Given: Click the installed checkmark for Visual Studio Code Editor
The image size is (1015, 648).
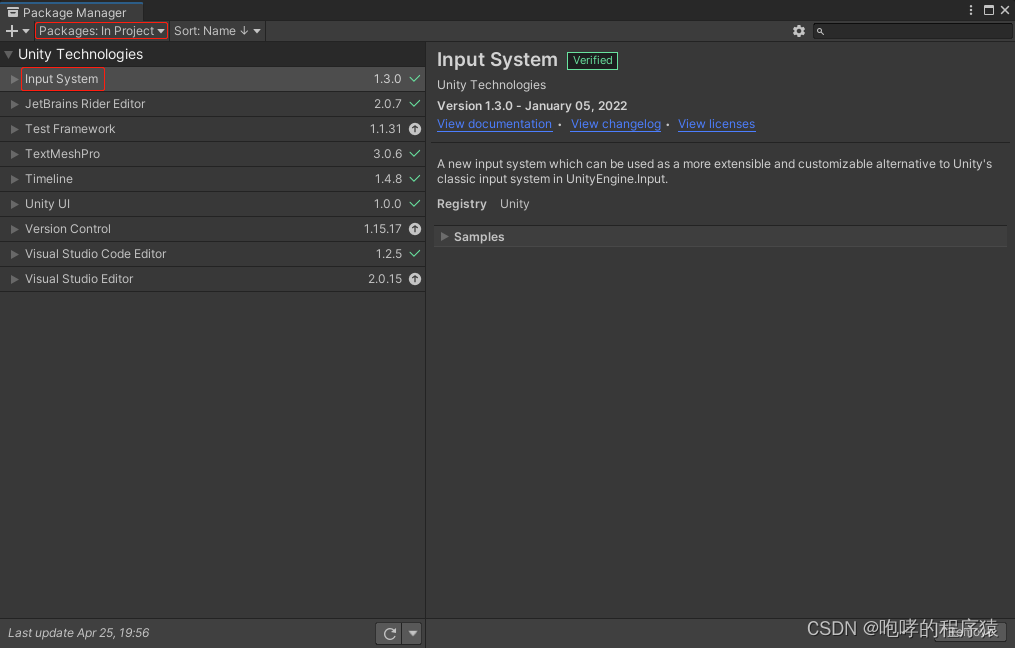Looking at the screenshot, I should 415,254.
